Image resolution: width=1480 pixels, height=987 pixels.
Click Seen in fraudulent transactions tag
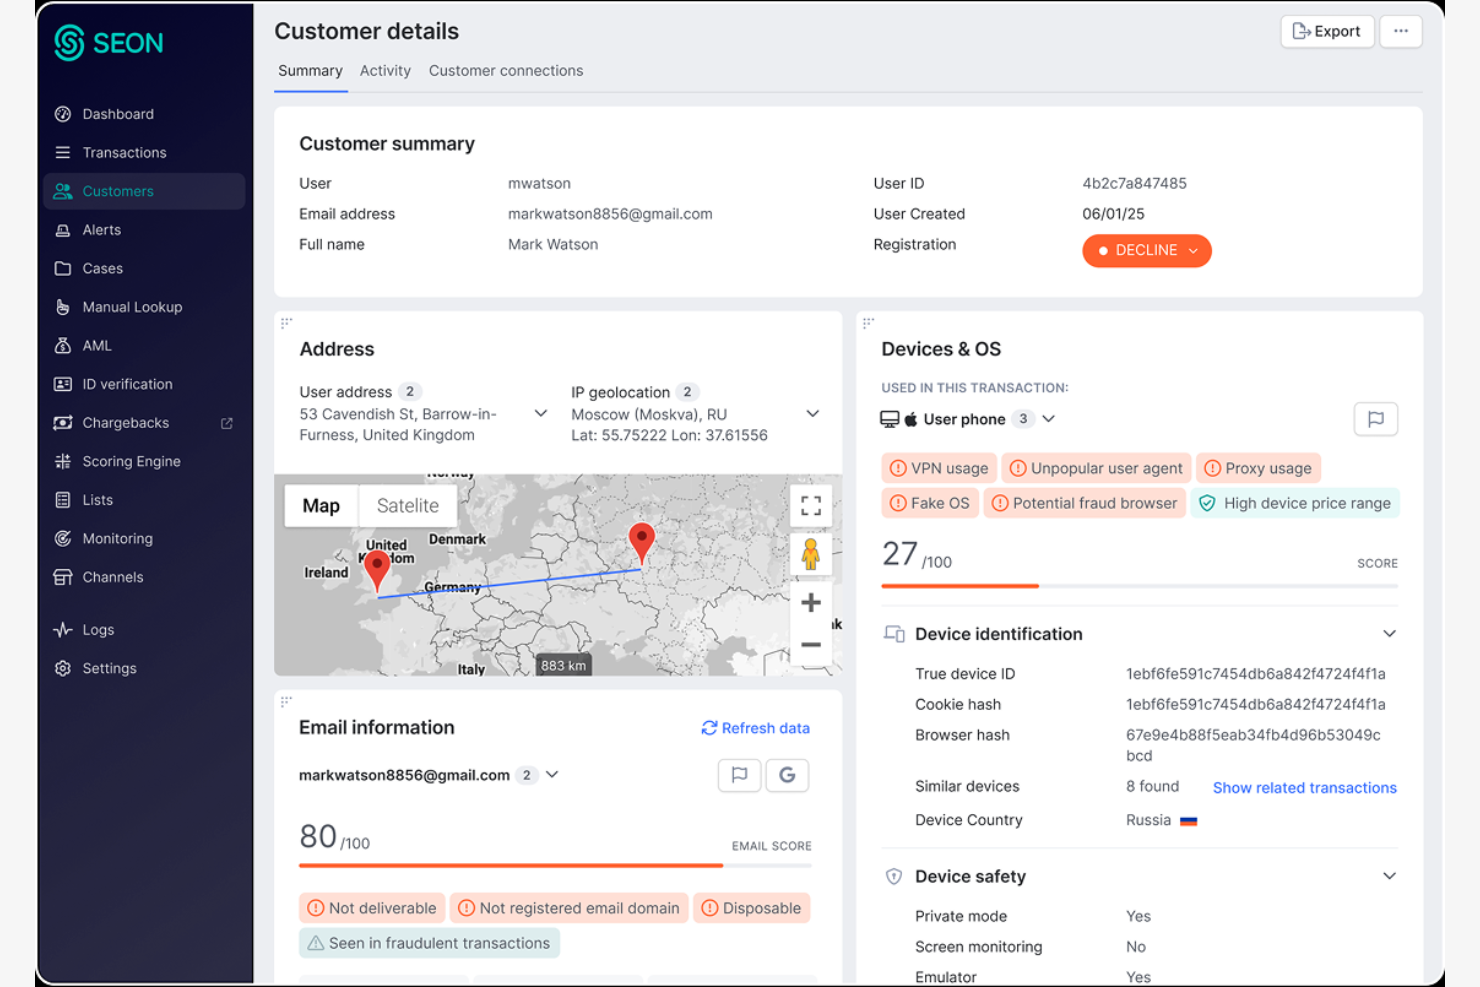pos(429,943)
